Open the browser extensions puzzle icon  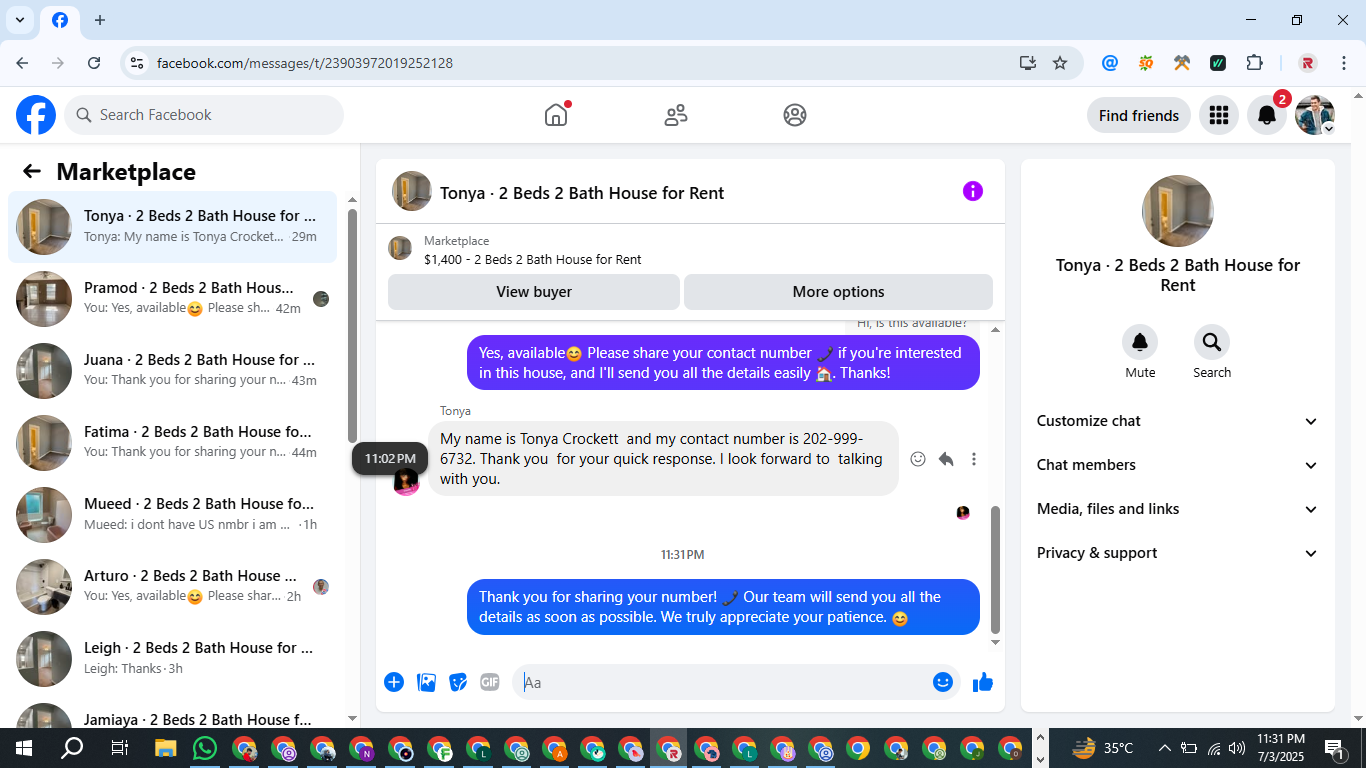pos(1254,63)
